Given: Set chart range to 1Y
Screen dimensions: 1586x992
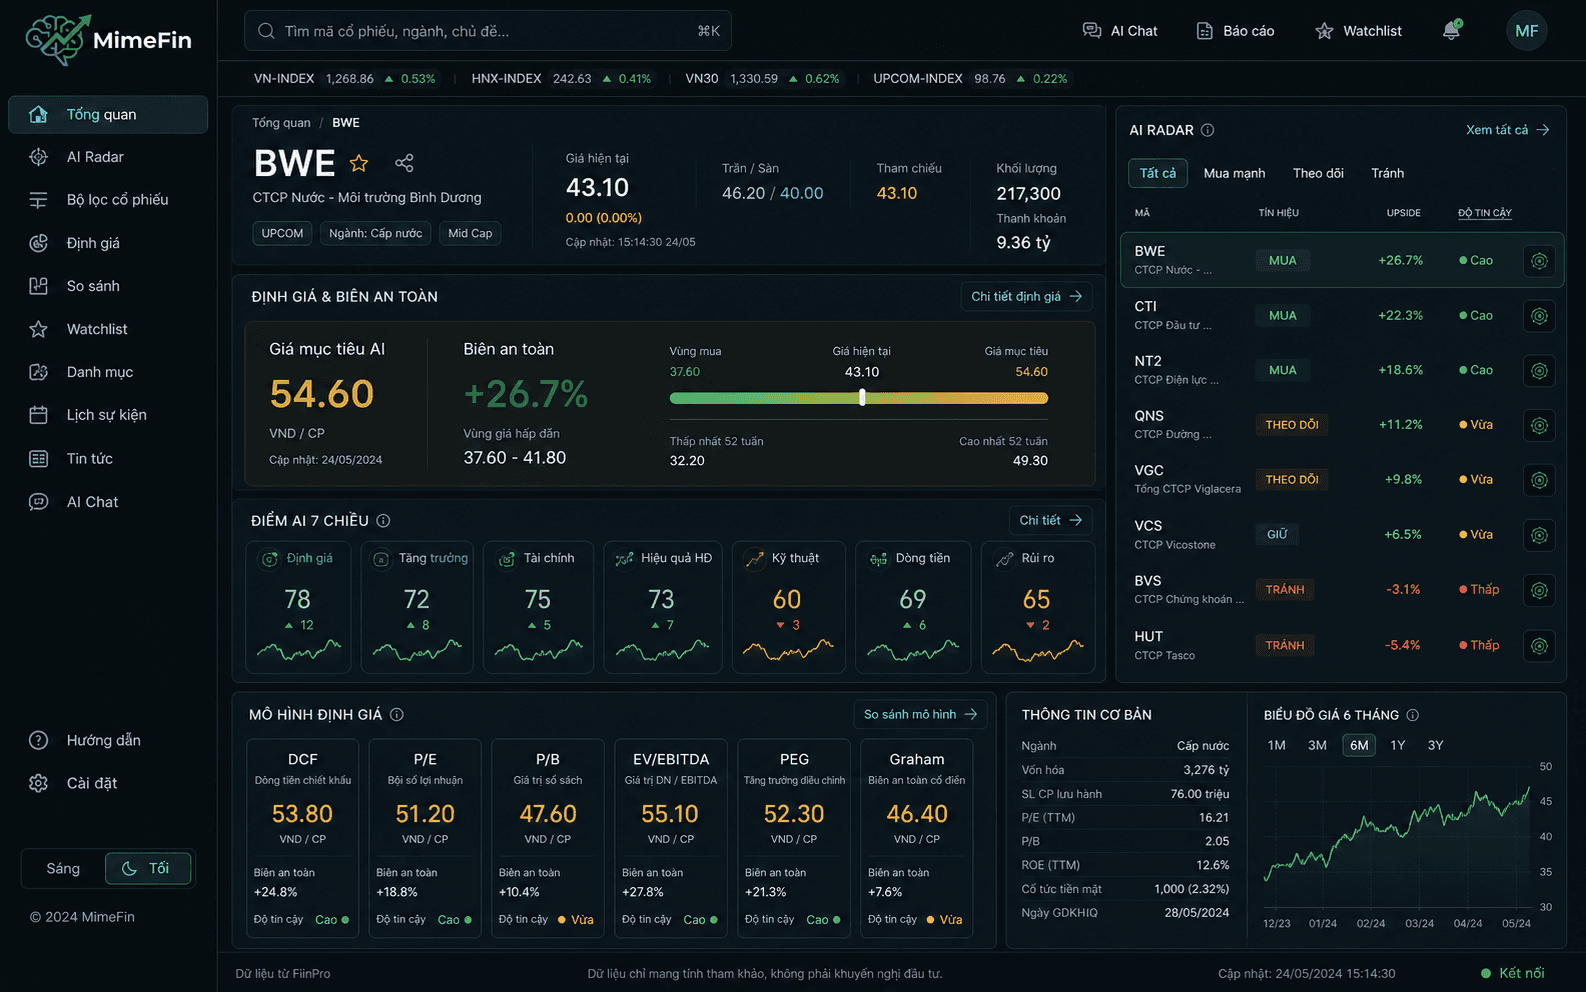Looking at the screenshot, I should pos(1397,745).
